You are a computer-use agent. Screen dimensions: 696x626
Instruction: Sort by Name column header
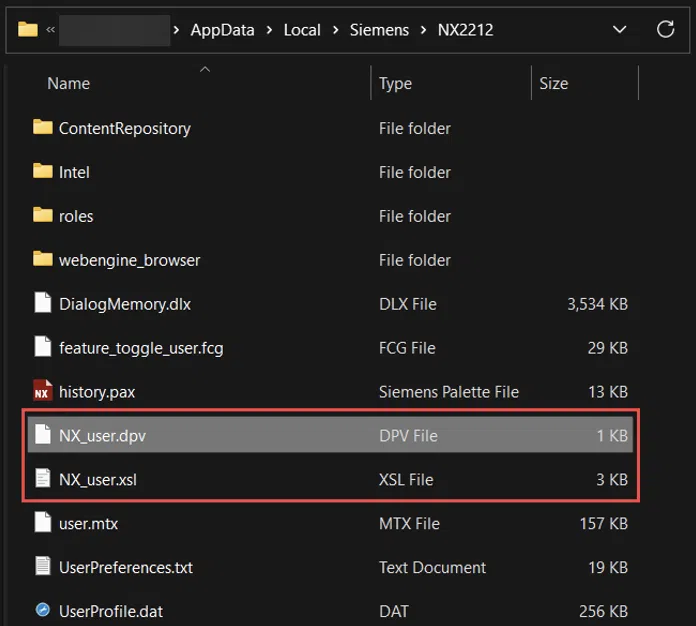pyautogui.click(x=68, y=83)
